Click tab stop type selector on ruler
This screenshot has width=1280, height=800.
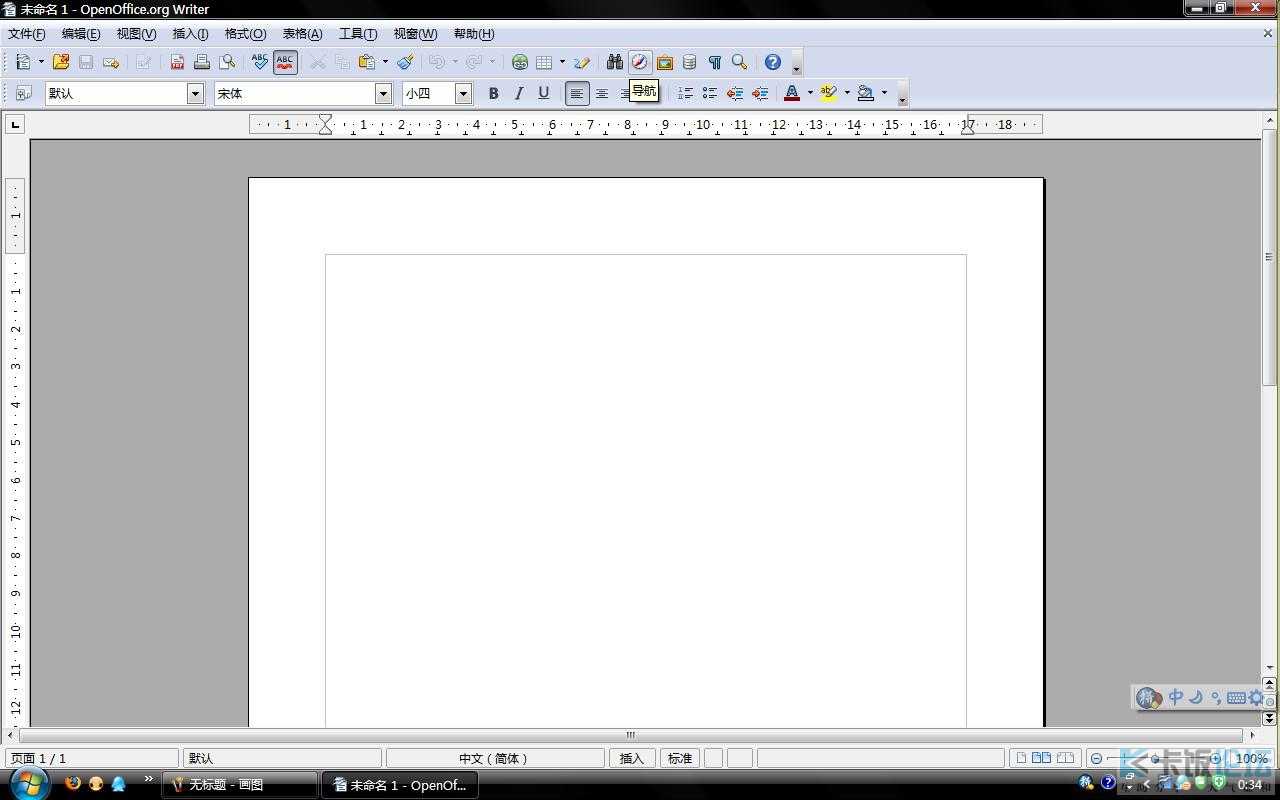click(x=15, y=124)
